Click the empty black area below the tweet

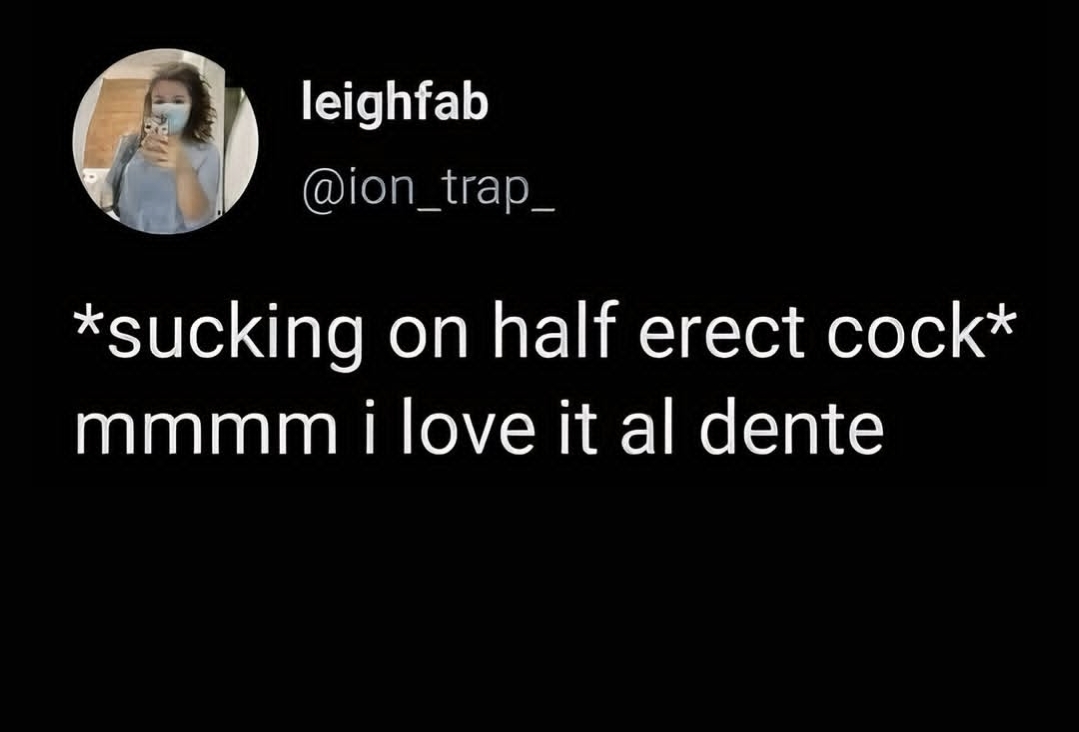click(539, 600)
